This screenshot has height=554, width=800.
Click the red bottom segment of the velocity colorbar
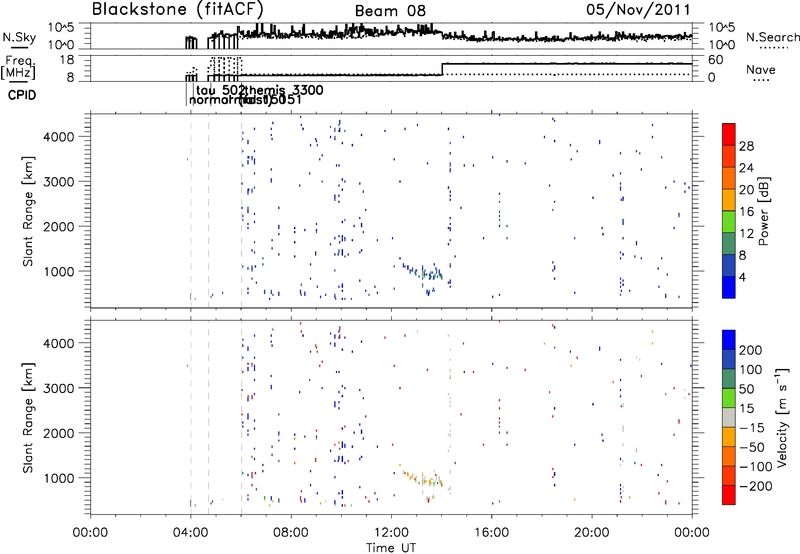[729, 495]
